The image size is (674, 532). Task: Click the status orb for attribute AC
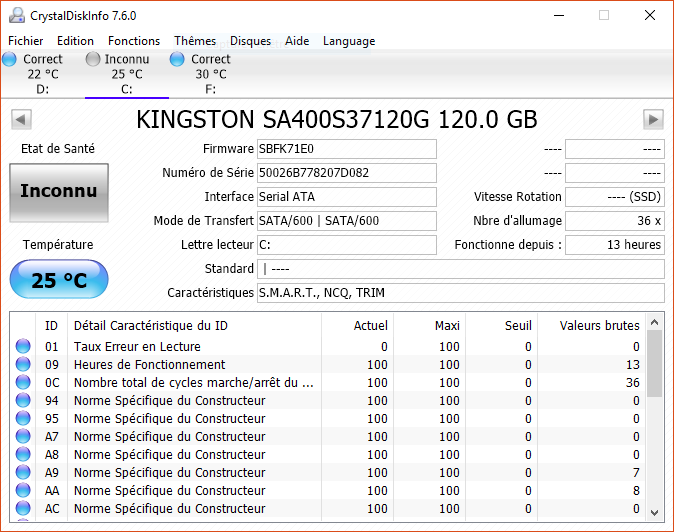(x=23, y=509)
